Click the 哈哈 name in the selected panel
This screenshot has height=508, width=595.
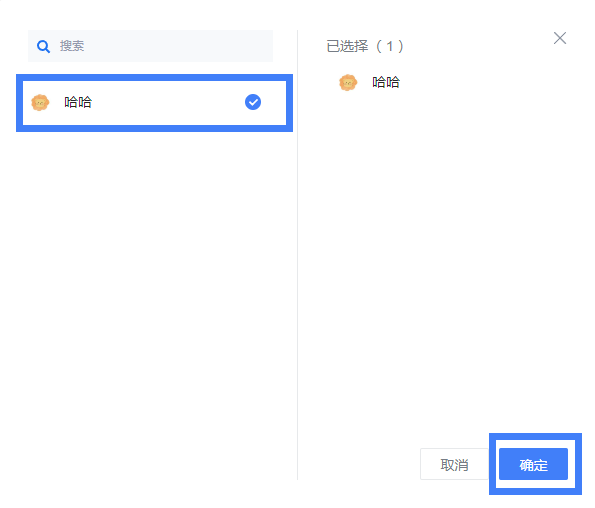coord(386,82)
